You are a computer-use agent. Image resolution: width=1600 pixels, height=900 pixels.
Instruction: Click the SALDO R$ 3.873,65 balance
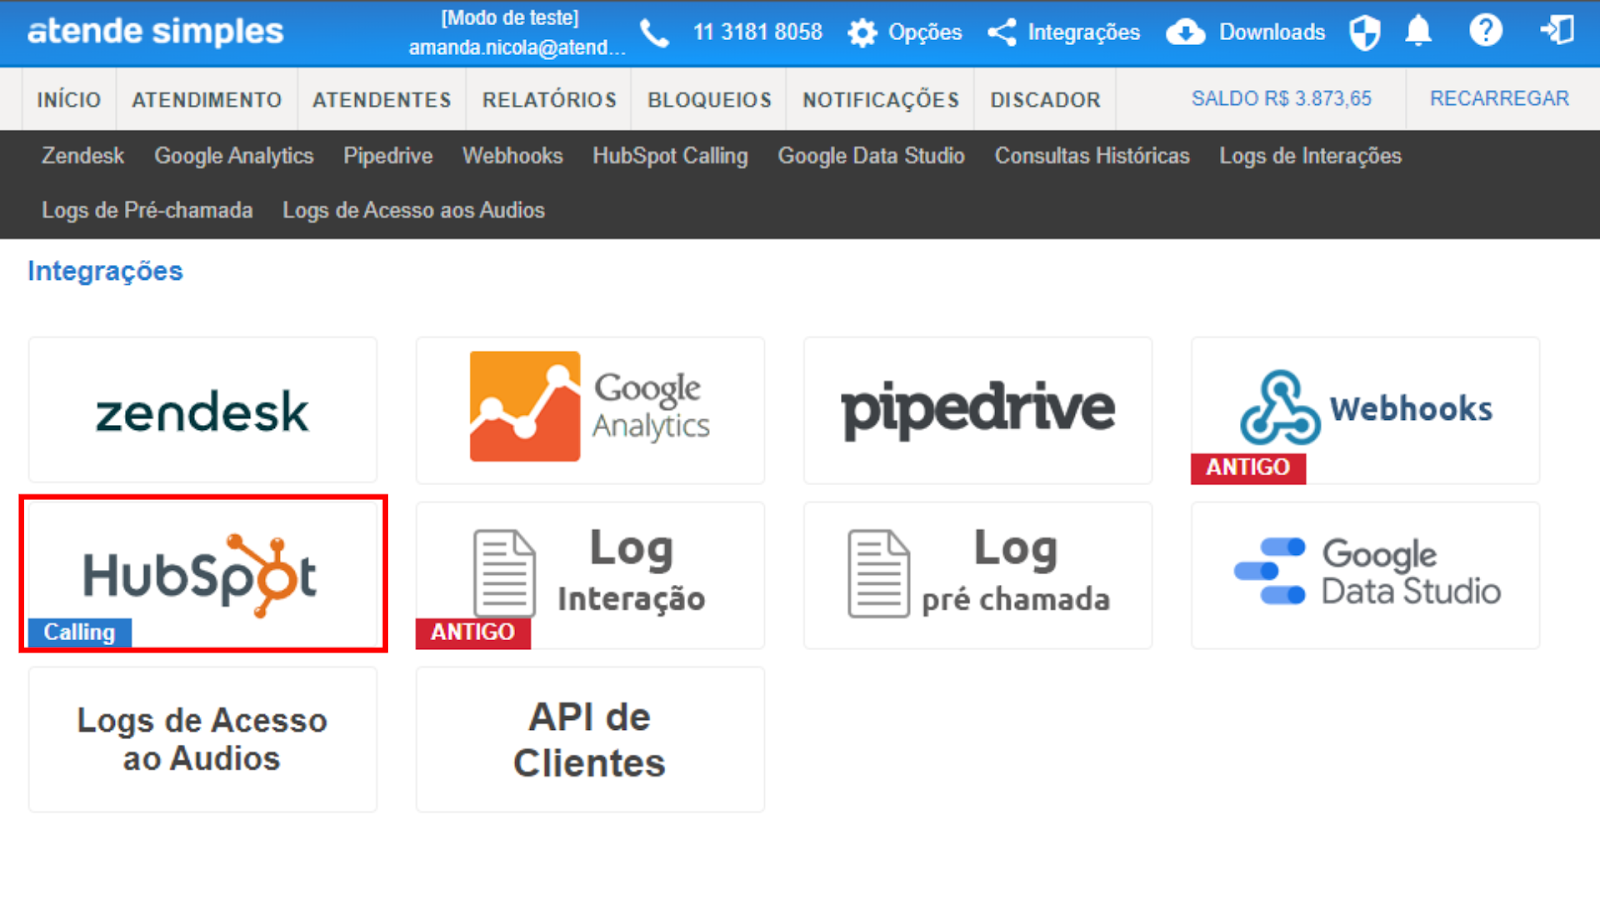pyautogui.click(x=1281, y=99)
